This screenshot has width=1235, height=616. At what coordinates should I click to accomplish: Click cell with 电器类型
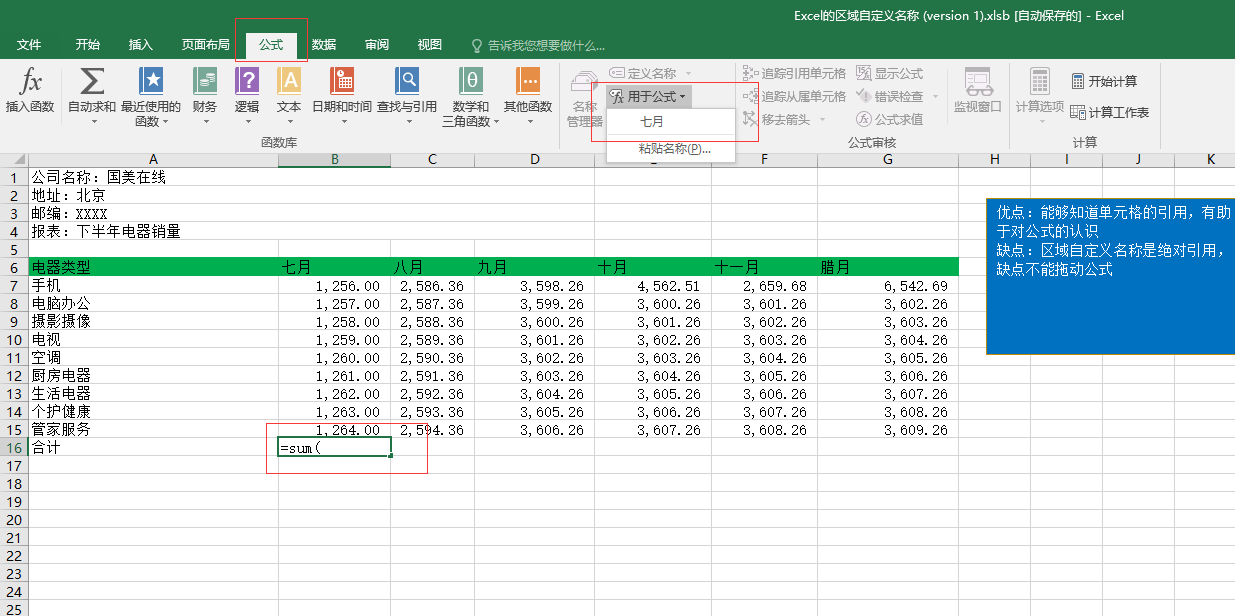(x=154, y=267)
